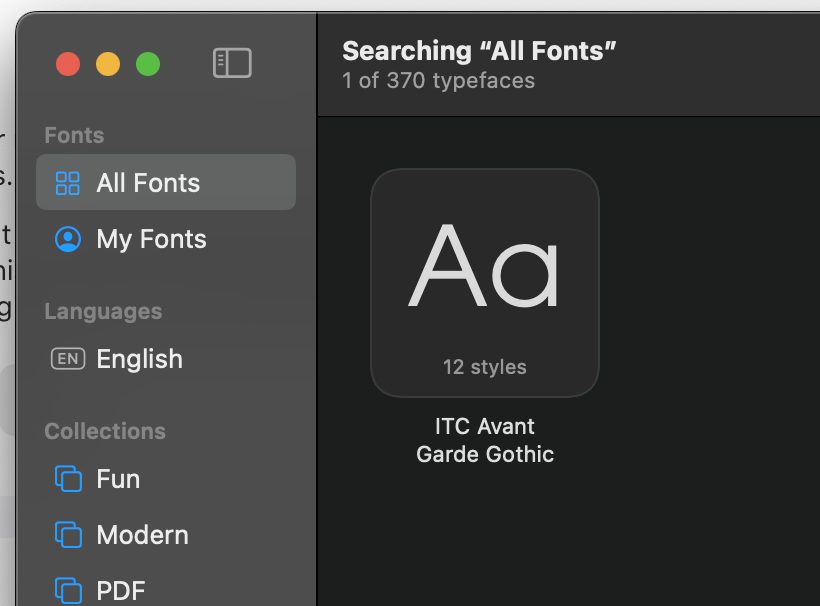The image size is (820, 606).
Task: Click the Modern collection icon
Action: click(68, 535)
